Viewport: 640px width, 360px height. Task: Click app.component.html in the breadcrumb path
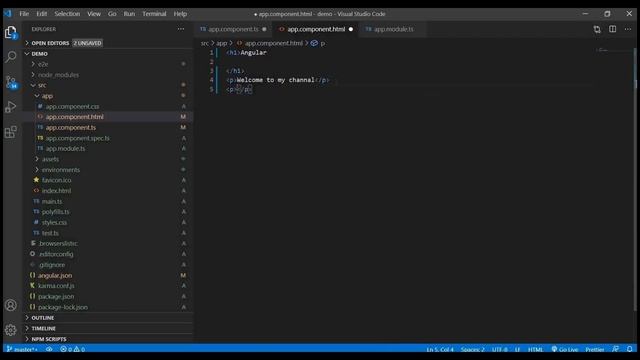(x=273, y=43)
